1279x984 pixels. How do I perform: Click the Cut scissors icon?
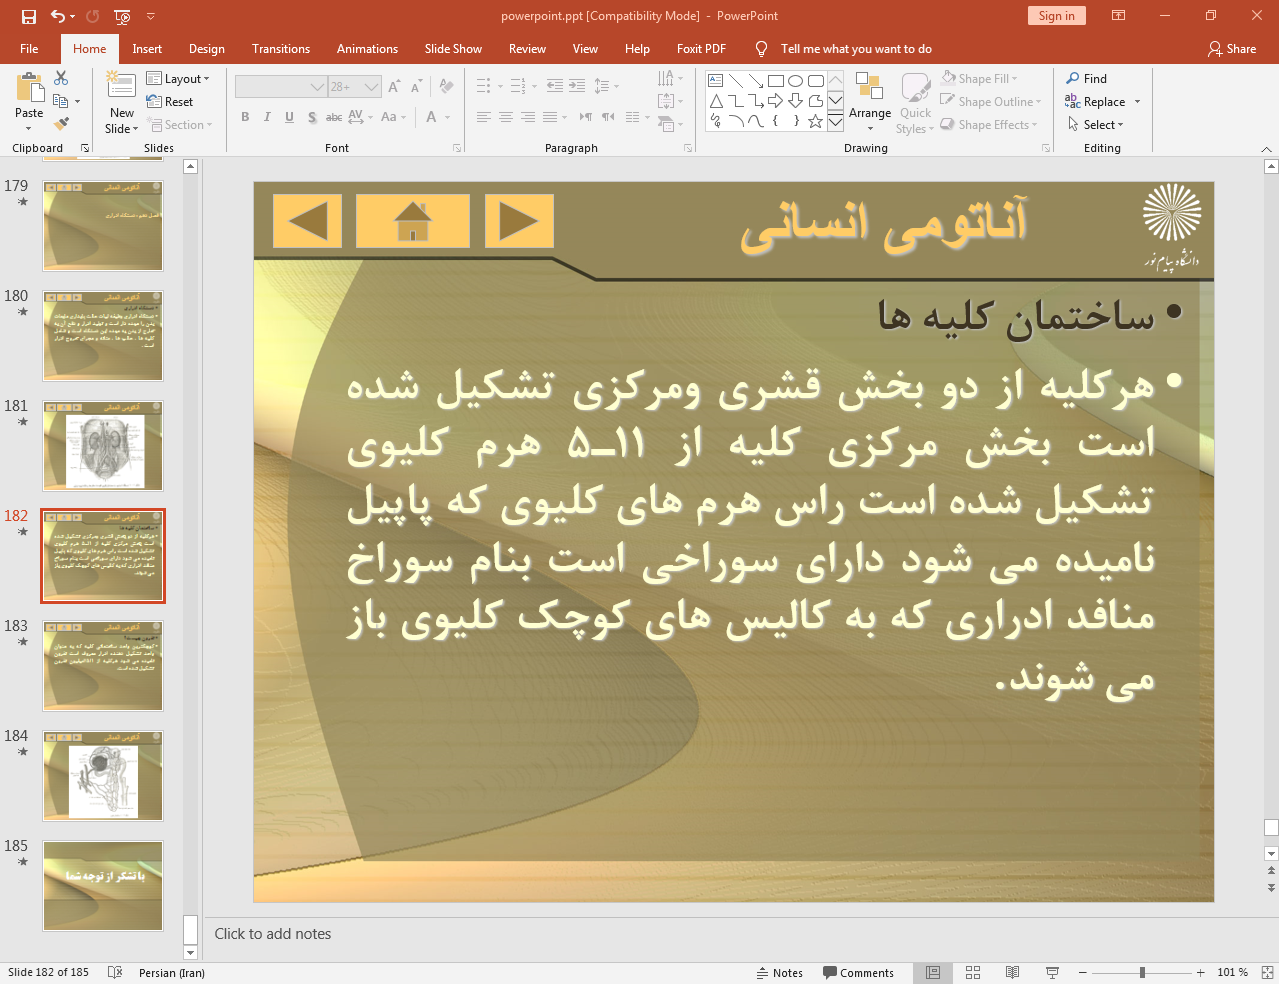pos(61,78)
